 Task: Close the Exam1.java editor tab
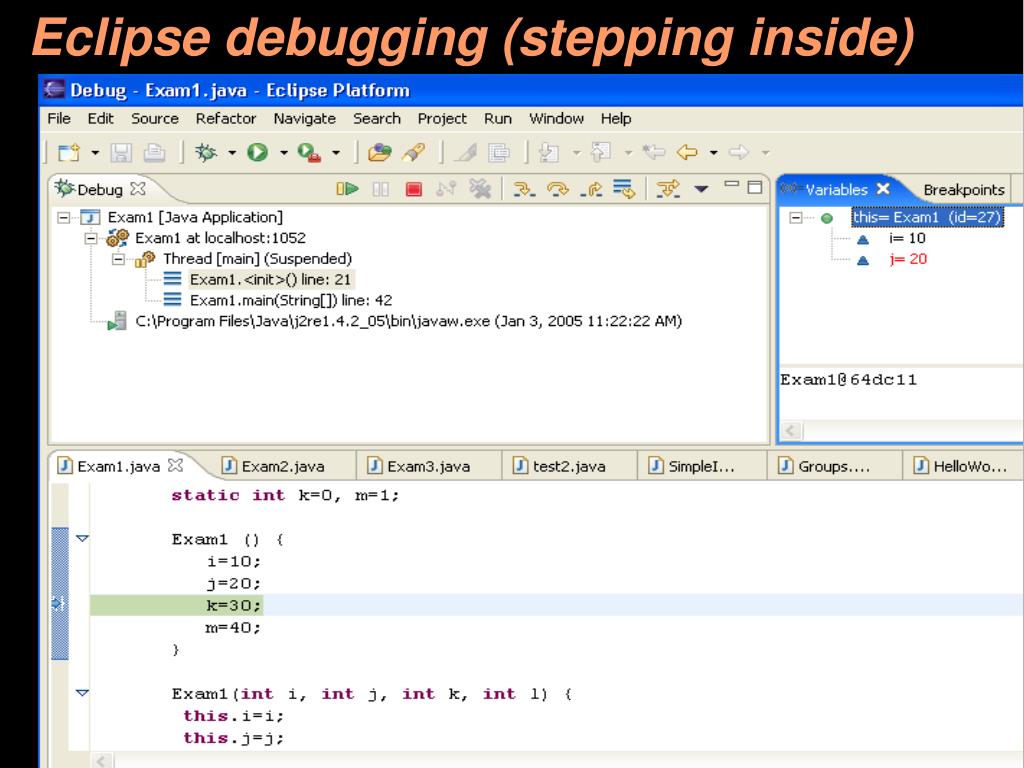175,466
